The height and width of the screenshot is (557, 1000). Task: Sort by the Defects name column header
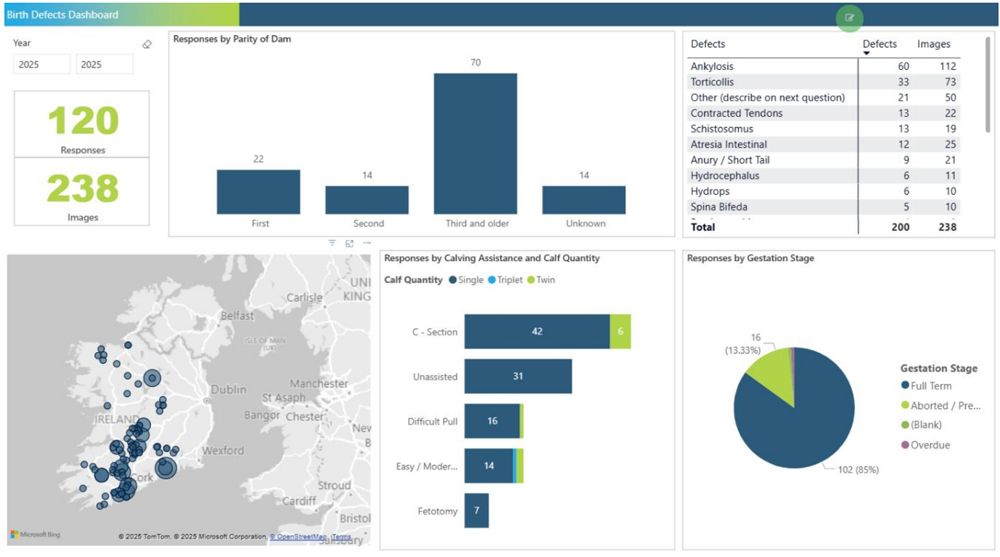click(x=707, y=44)
